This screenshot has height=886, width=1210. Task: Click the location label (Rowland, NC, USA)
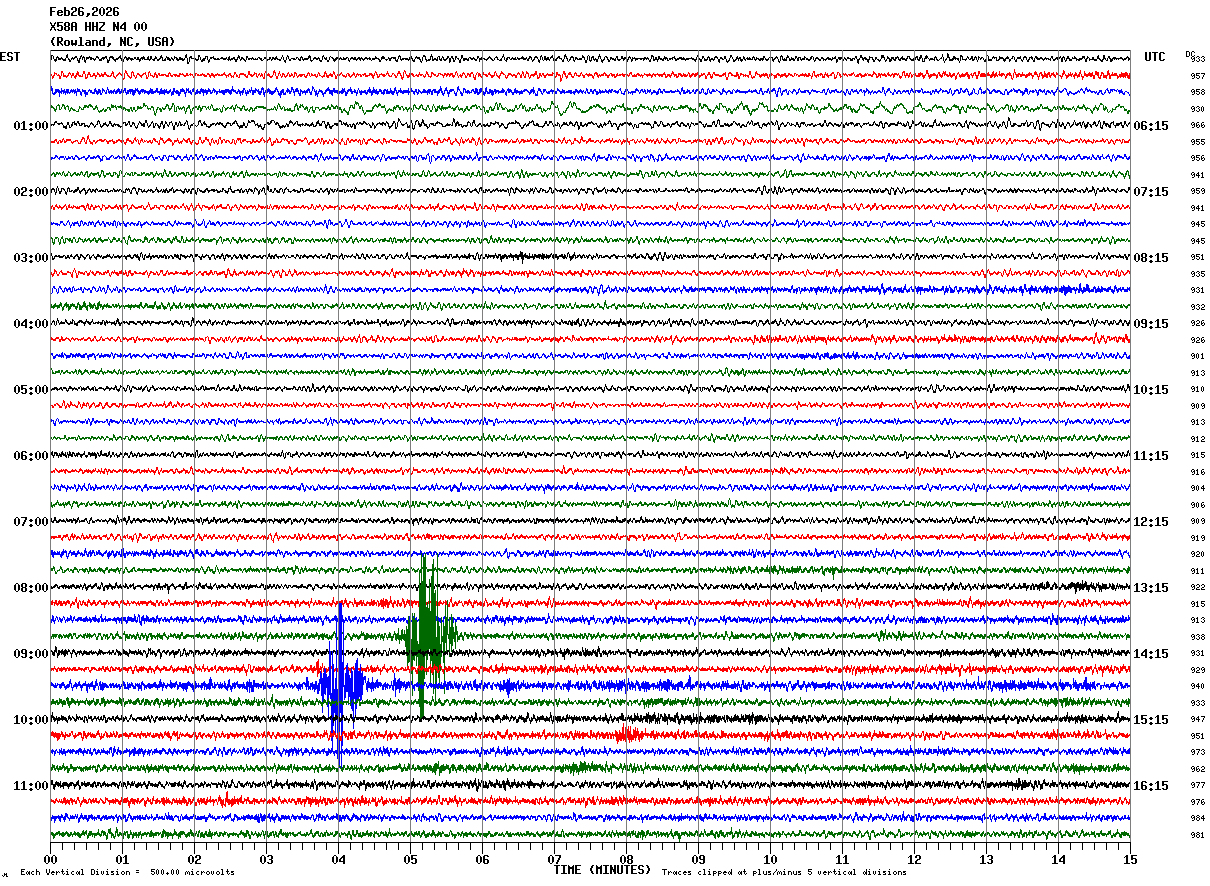coord(112,42)
